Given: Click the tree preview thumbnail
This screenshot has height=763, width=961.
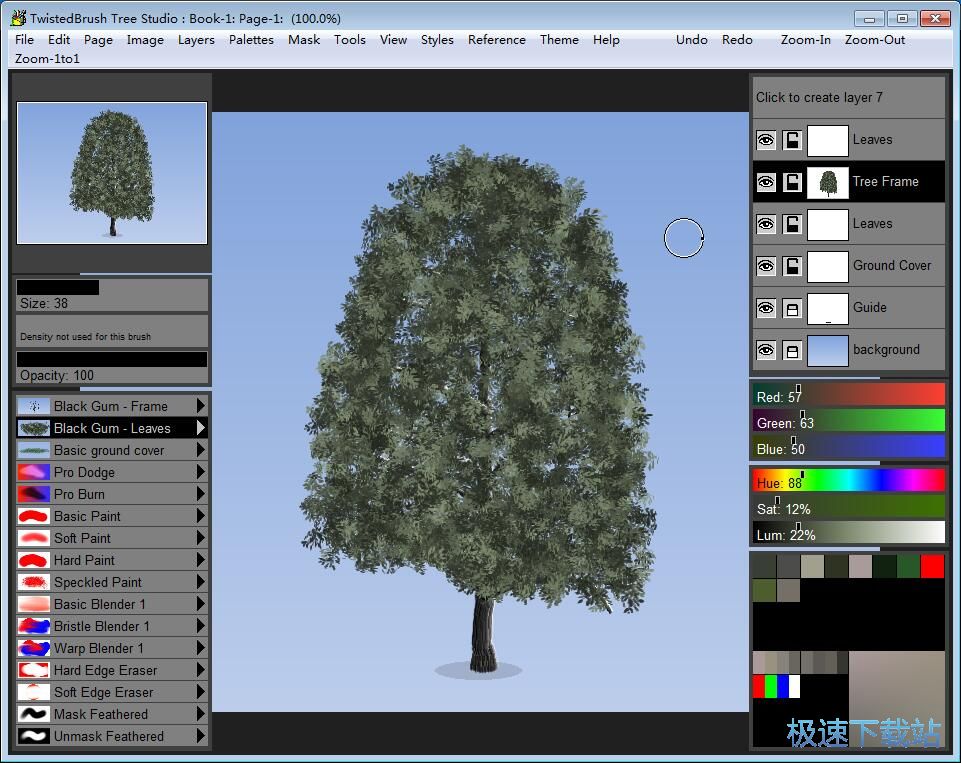Looking at the screenshot, I should [x=112, y=173].
